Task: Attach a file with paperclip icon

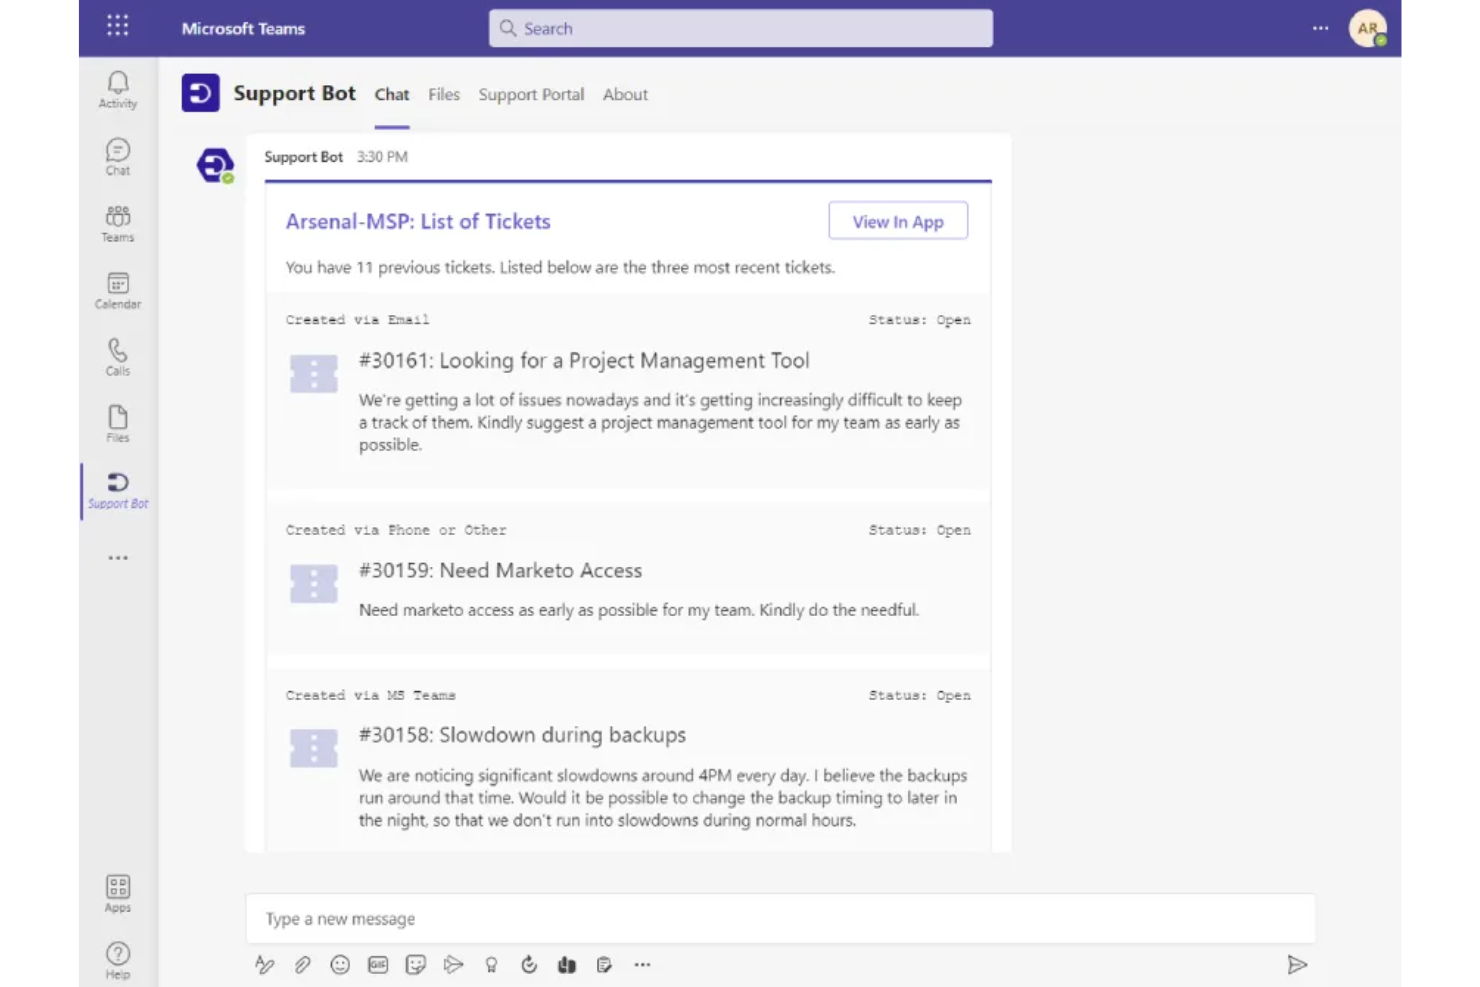Action: pos(302,965)
